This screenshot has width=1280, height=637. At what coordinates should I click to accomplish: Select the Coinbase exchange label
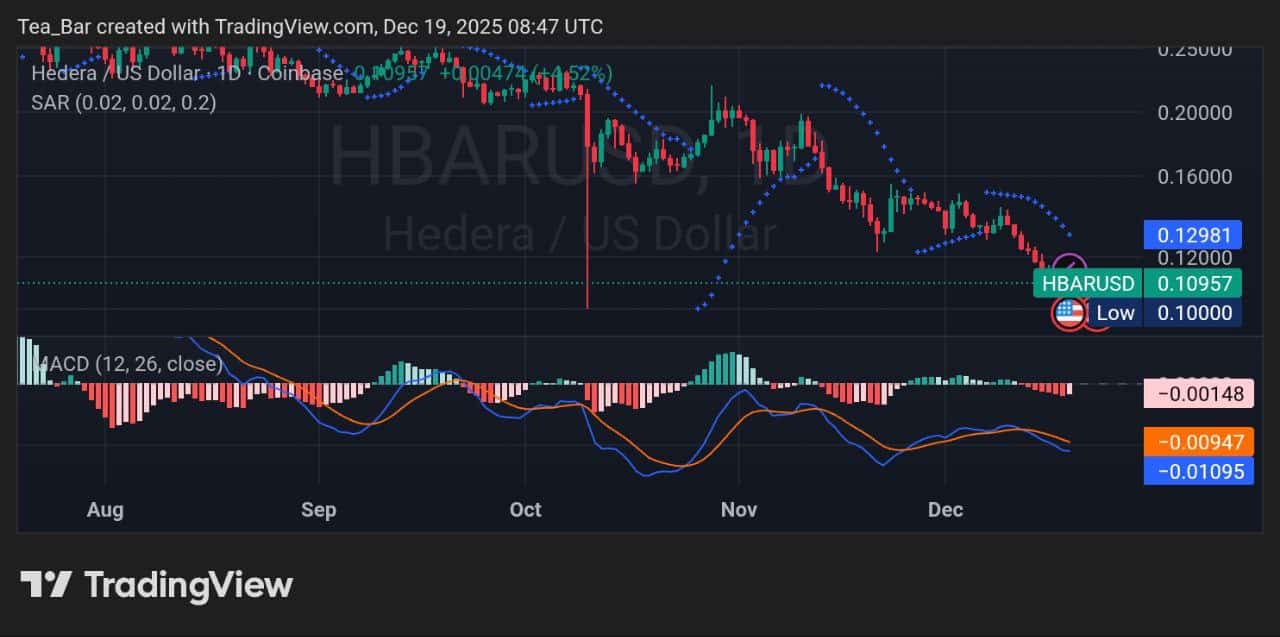[300, 73]
